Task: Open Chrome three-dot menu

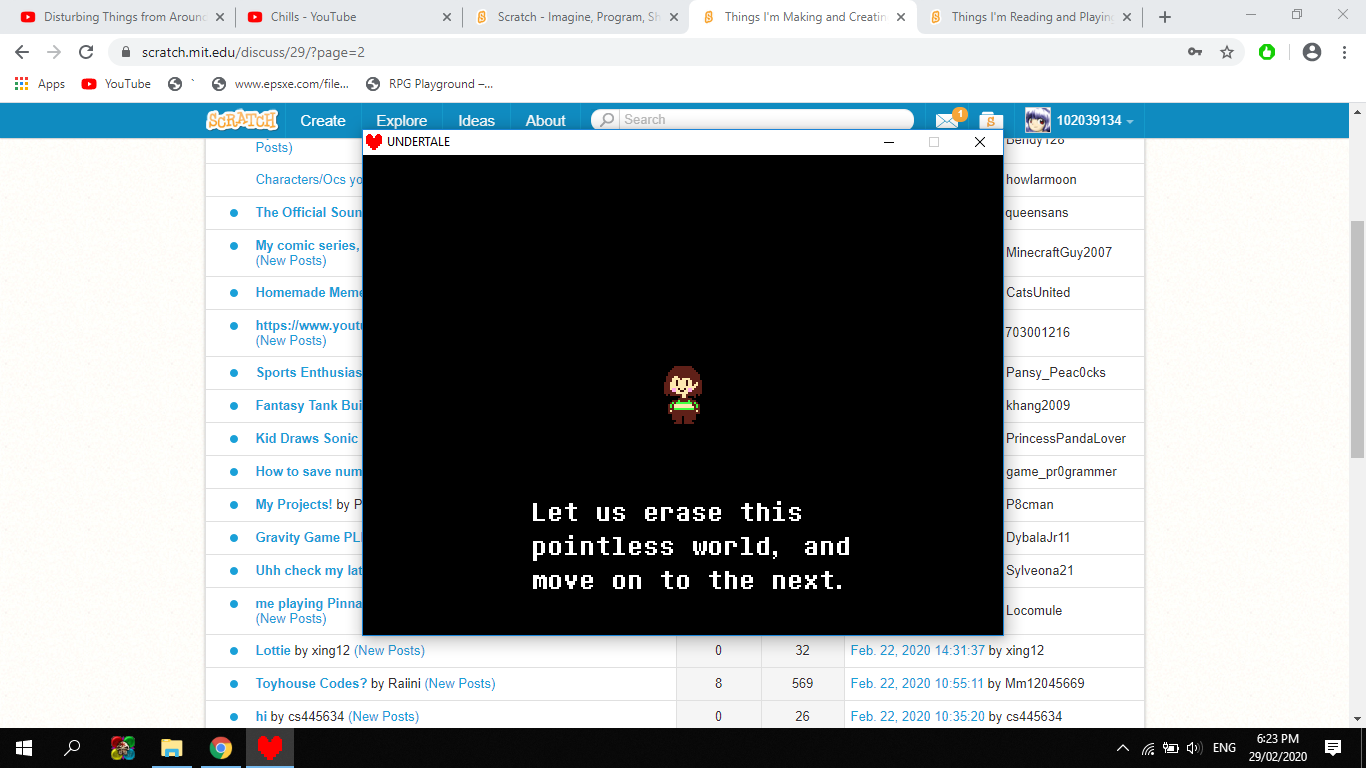Action: [1344, 52]
